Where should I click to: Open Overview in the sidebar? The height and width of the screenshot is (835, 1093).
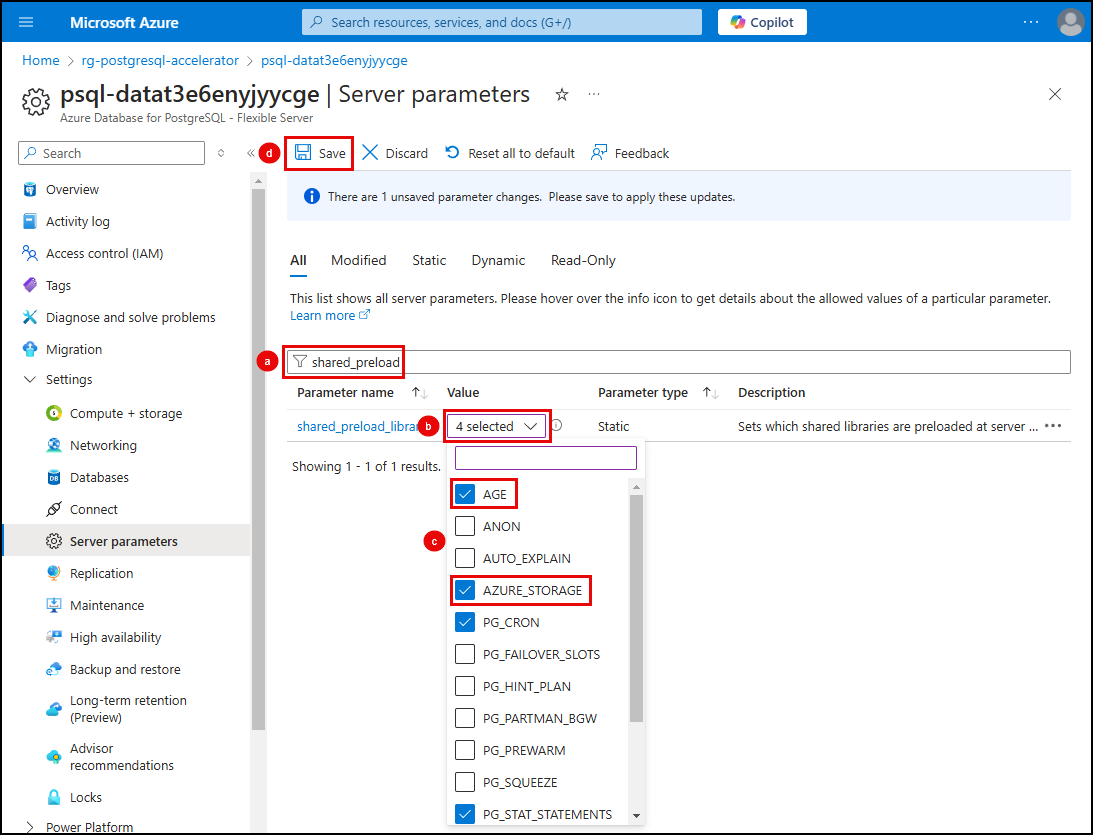[x=72, y=190]
